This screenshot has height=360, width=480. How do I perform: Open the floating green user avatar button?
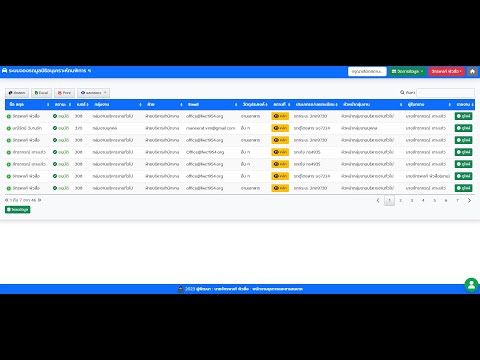pyautogui.click(x=471, y=285)
